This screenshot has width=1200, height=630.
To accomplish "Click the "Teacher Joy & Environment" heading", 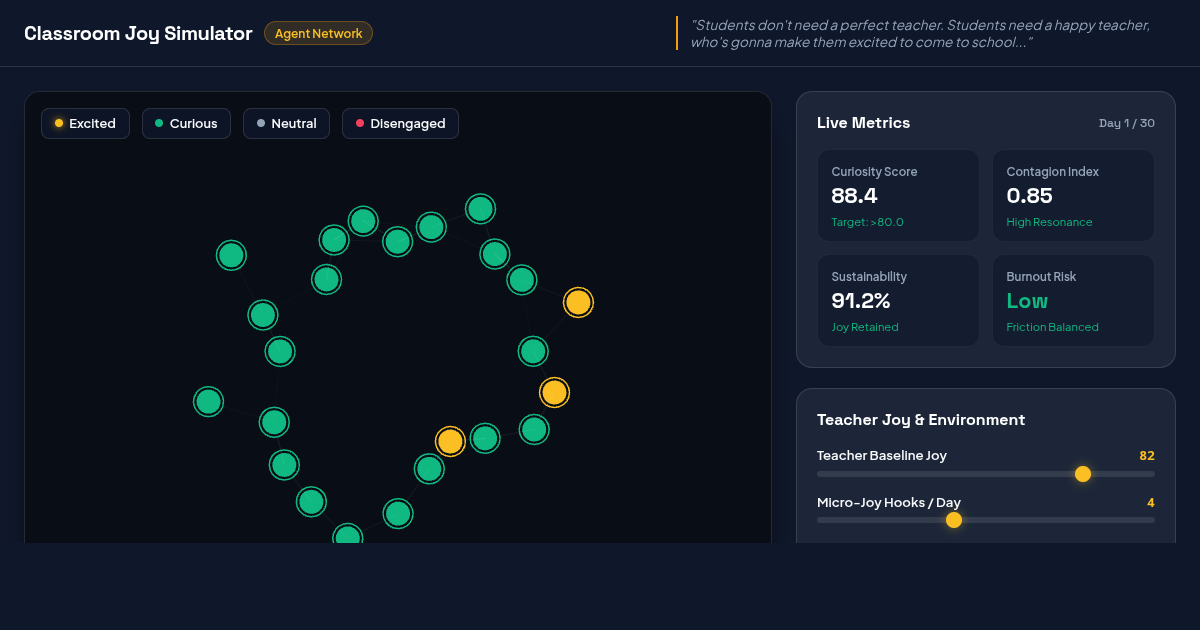I will 921,420.
